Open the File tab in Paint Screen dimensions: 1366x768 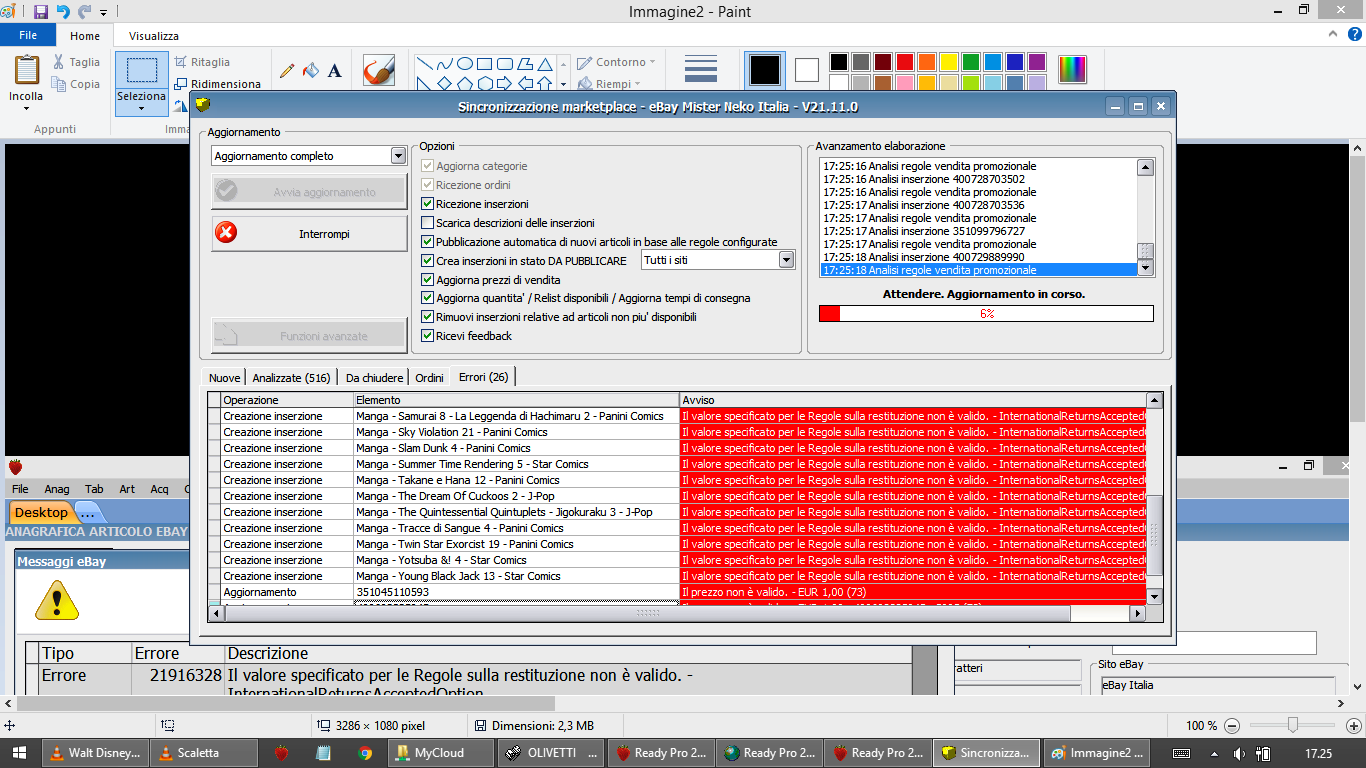coord(28,36)
